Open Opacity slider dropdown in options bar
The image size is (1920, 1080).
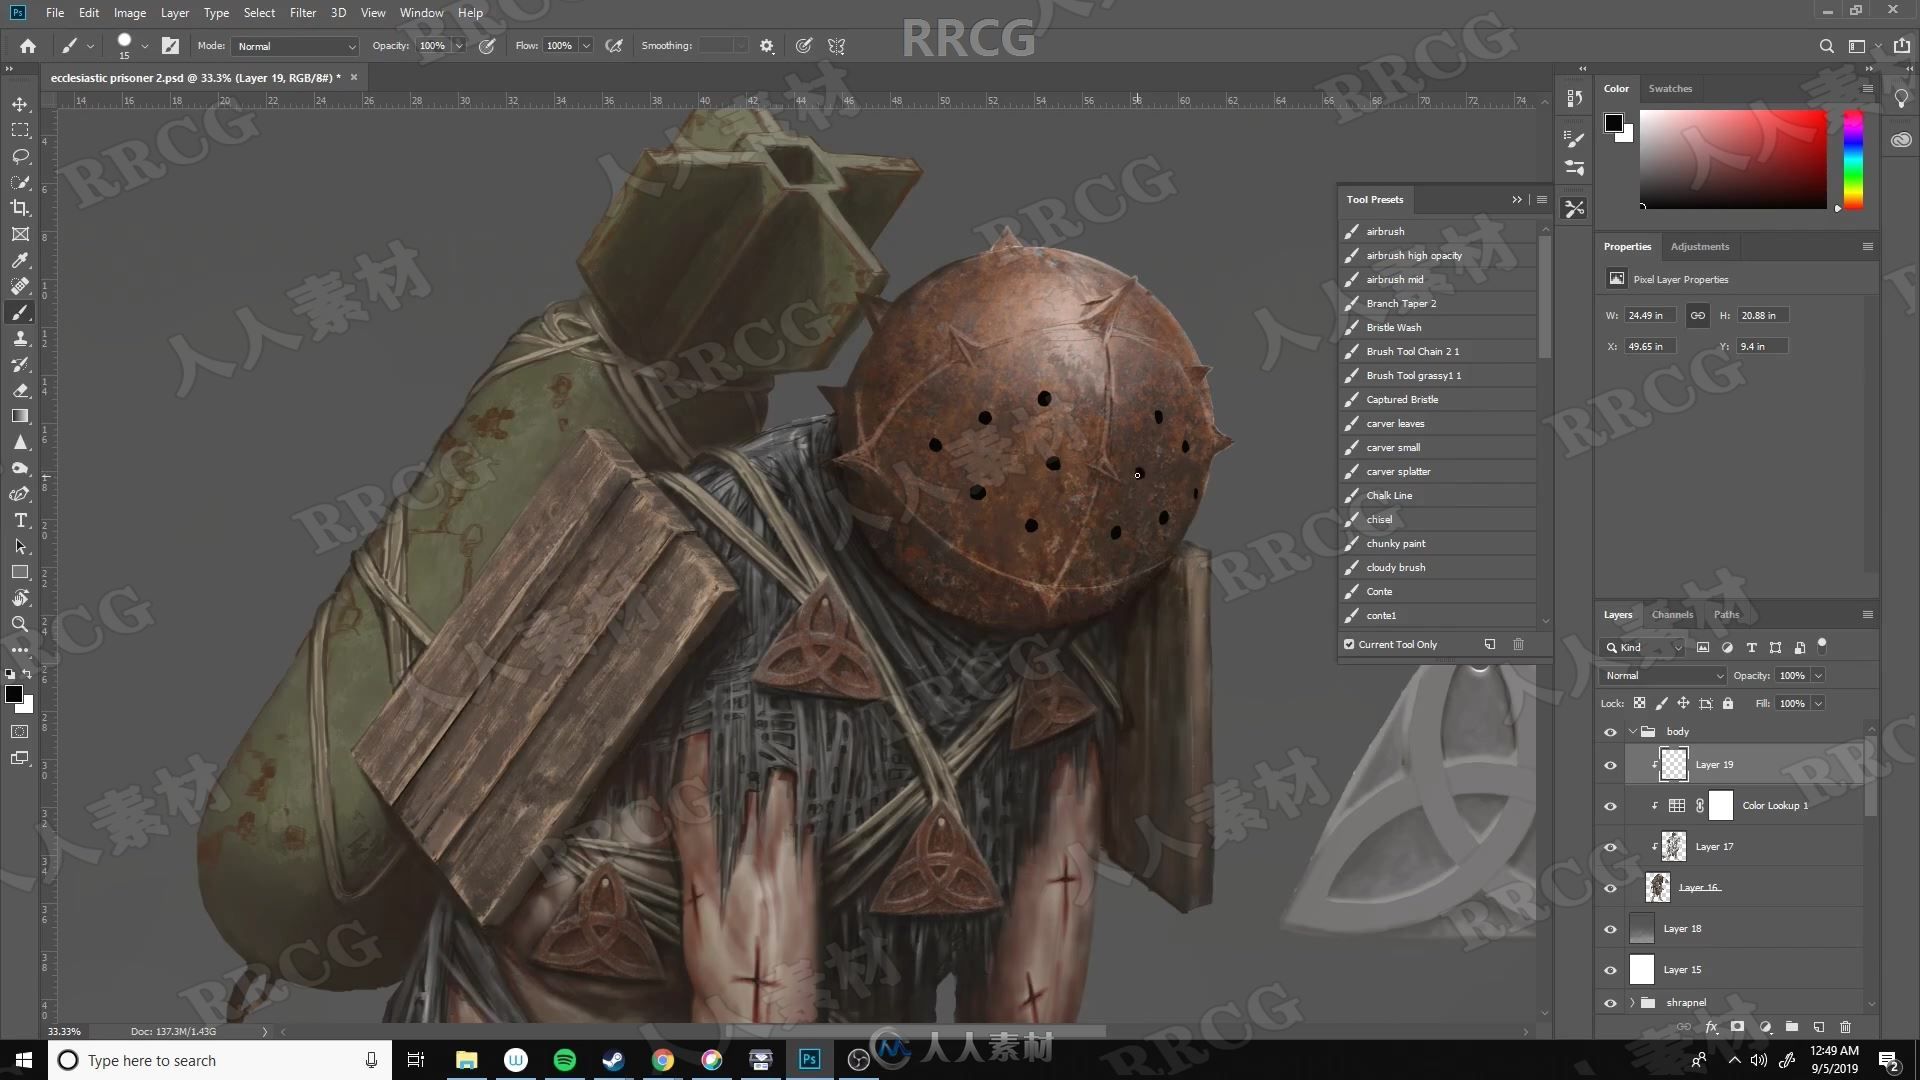tap(459, 46)
